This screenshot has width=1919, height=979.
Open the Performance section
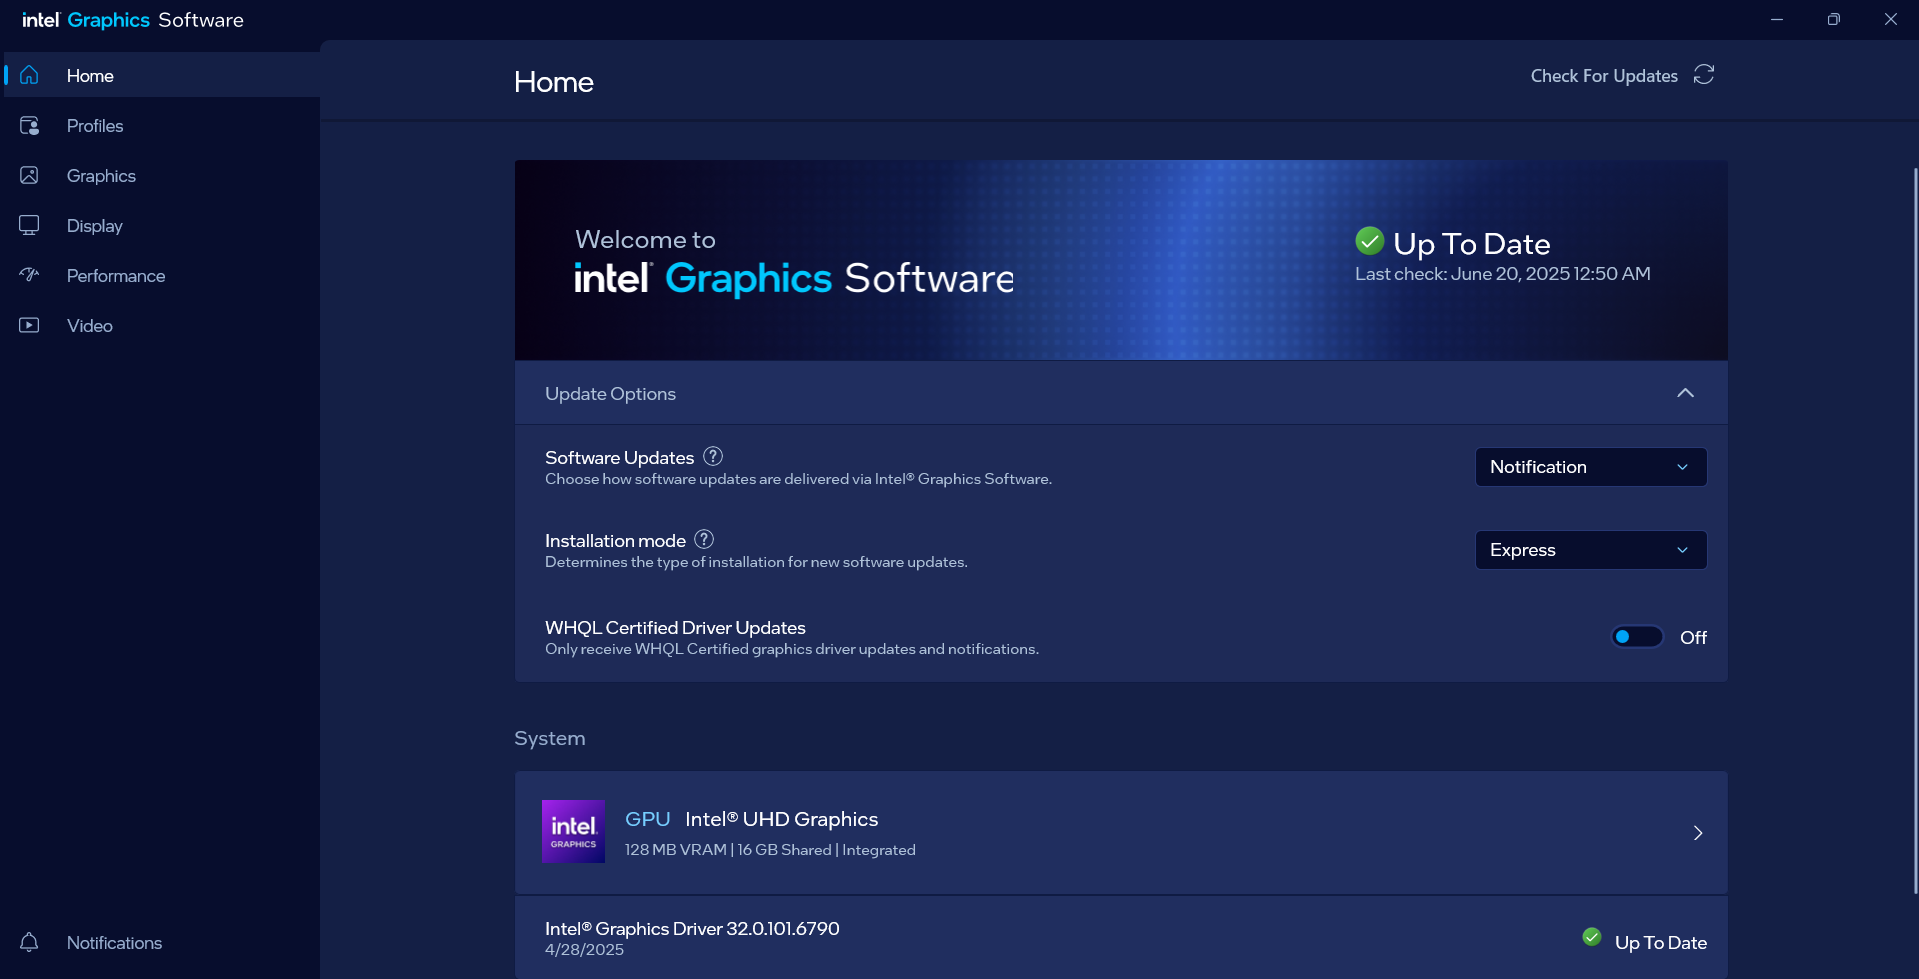click(162, 275)
